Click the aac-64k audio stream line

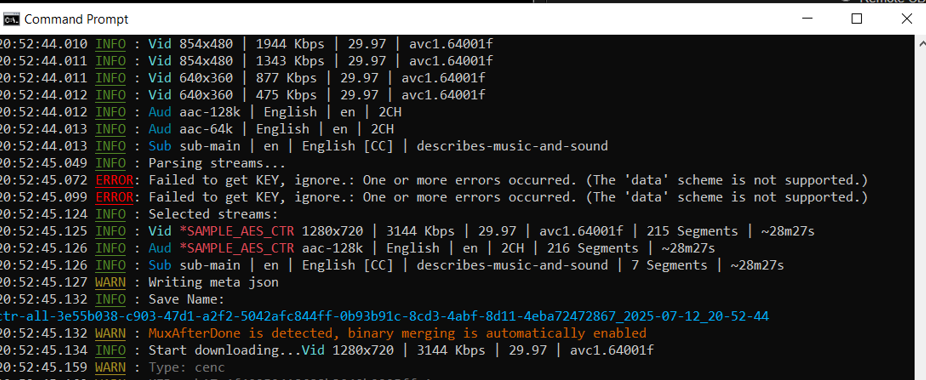click(197, 129)
